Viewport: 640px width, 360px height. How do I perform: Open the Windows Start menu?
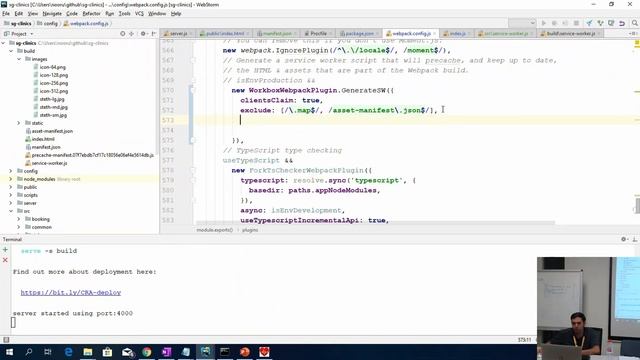click(9, 352)
